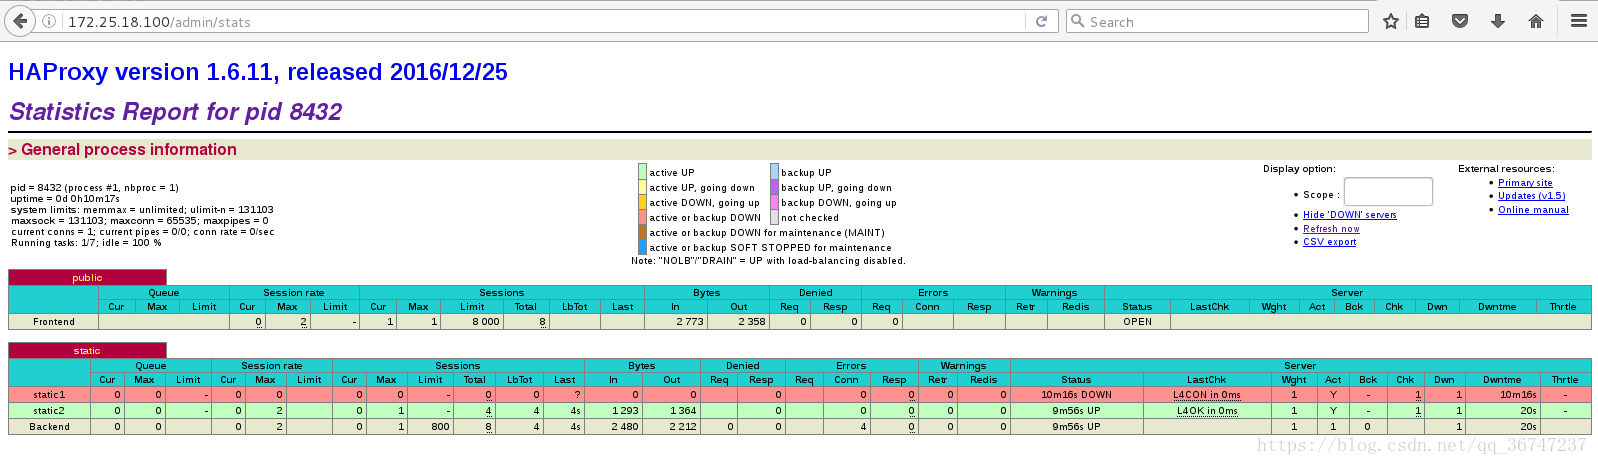Click the Hide 'DOWN' servers link
This screenshot has width=1598, height=465.
[1349, 215]
